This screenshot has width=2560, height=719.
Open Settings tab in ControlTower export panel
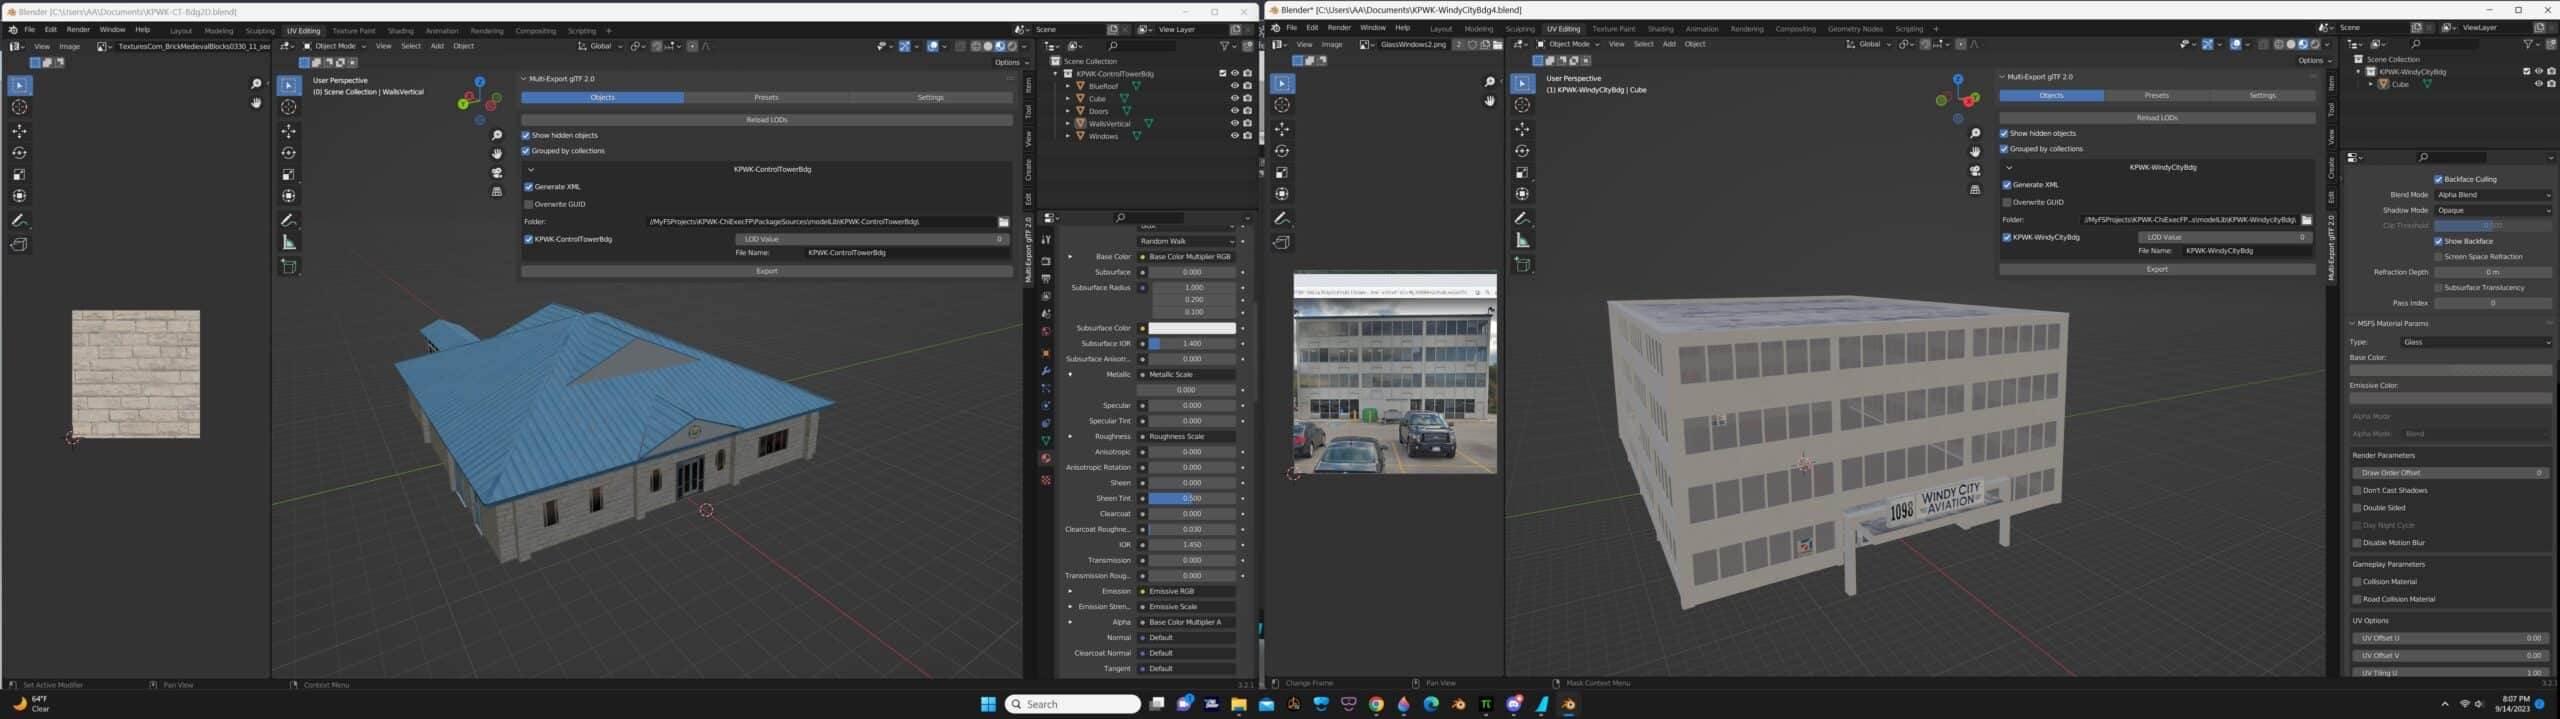(930, 98)
